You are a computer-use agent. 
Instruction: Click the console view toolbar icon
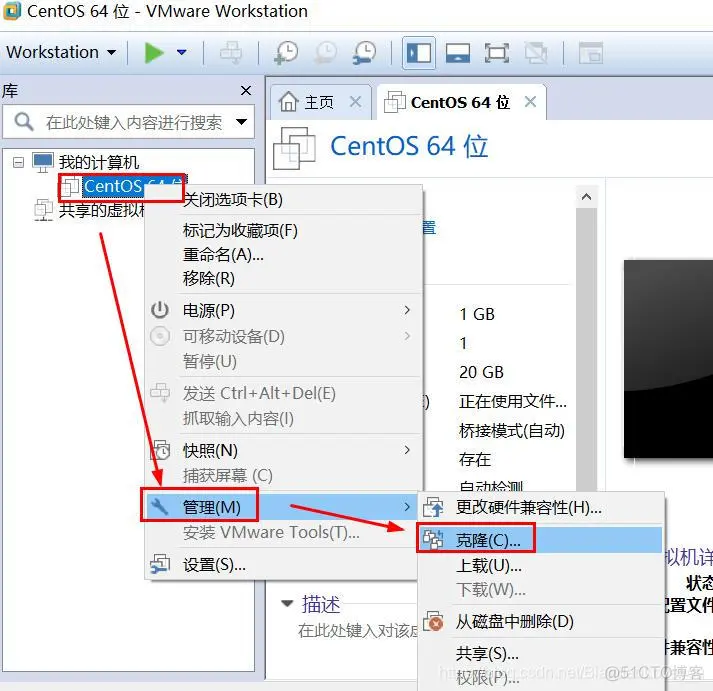pyautogui.click(x=591, y=53)
